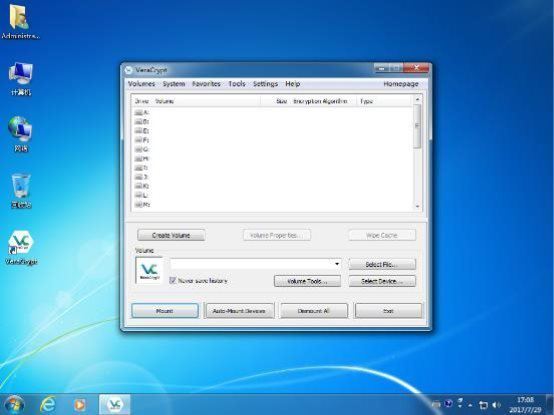Click Encryption Algorithm column header
Screen dimensions: 554x415
click(x=323, y=101)
